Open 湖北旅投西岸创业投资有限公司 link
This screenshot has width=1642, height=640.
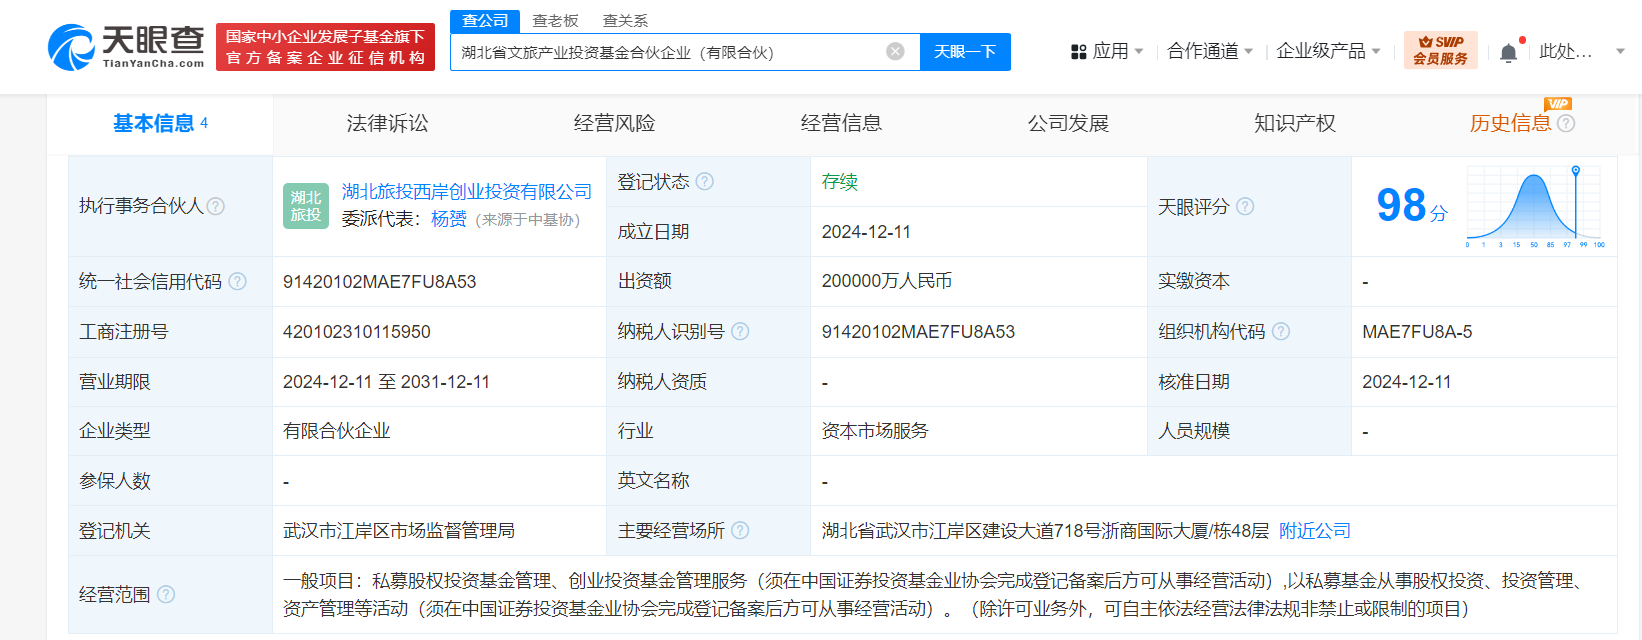click(467, 191)
